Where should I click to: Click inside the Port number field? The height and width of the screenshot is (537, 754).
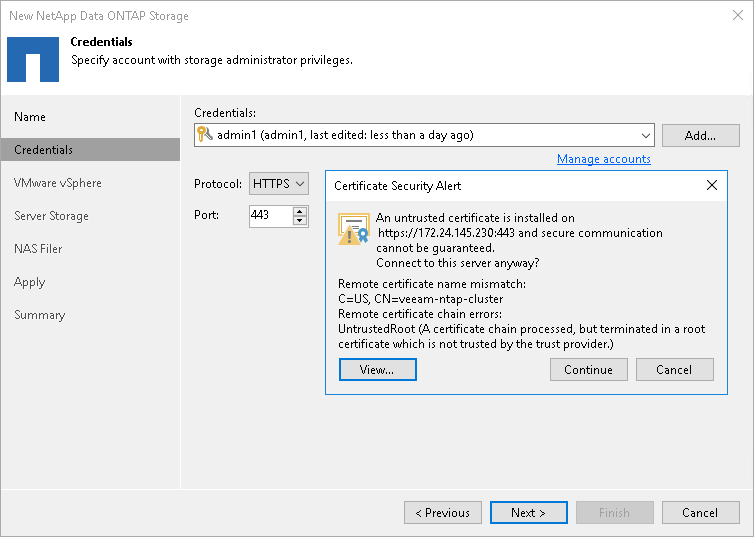click(270, 215)
